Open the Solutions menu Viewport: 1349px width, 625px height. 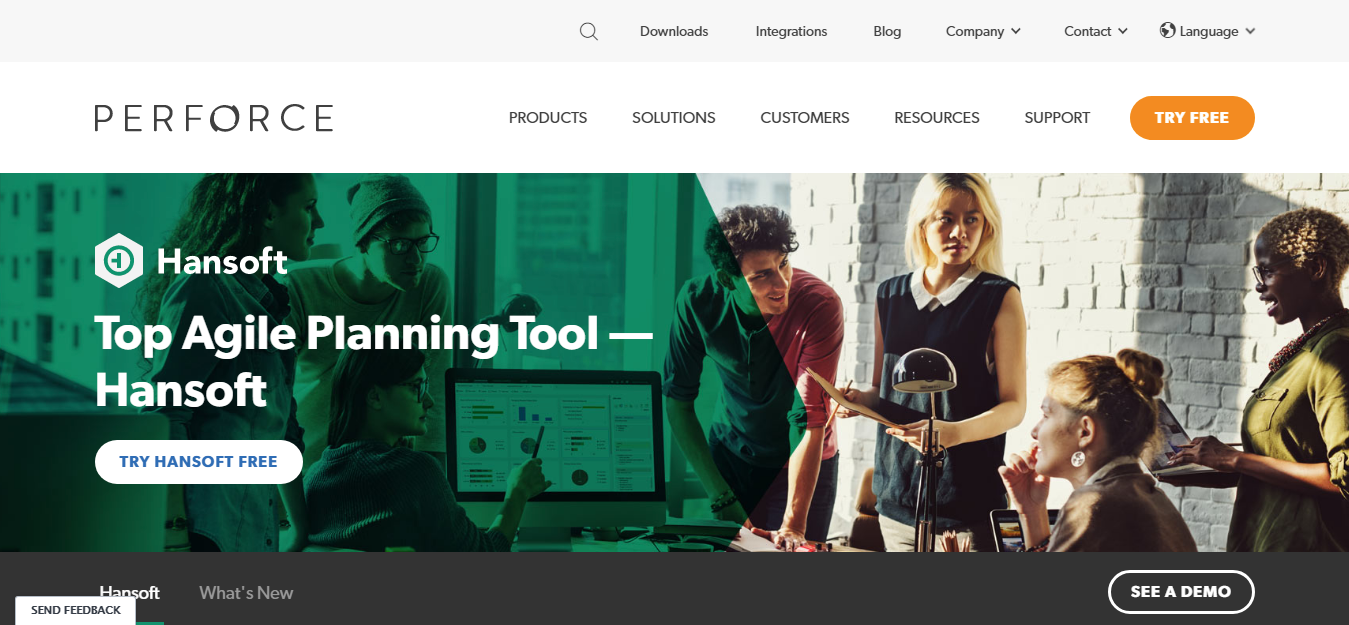(674, 118)
